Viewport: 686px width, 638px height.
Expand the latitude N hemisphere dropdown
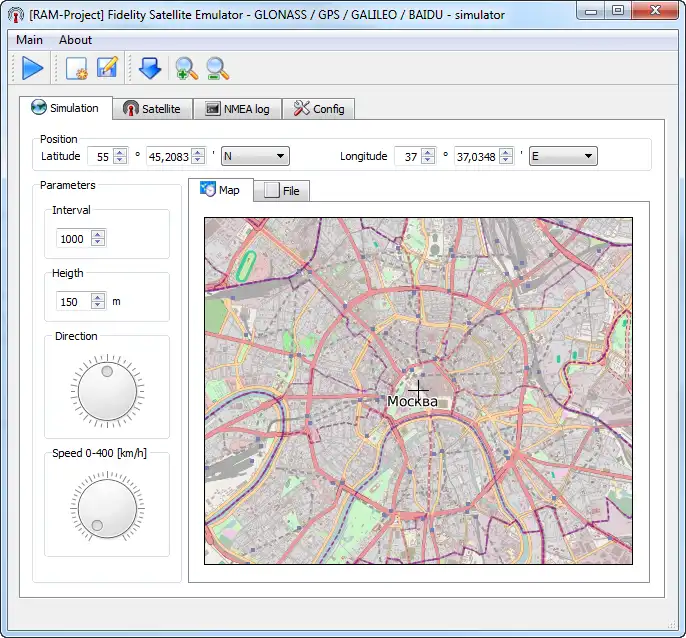coord(255,156)
